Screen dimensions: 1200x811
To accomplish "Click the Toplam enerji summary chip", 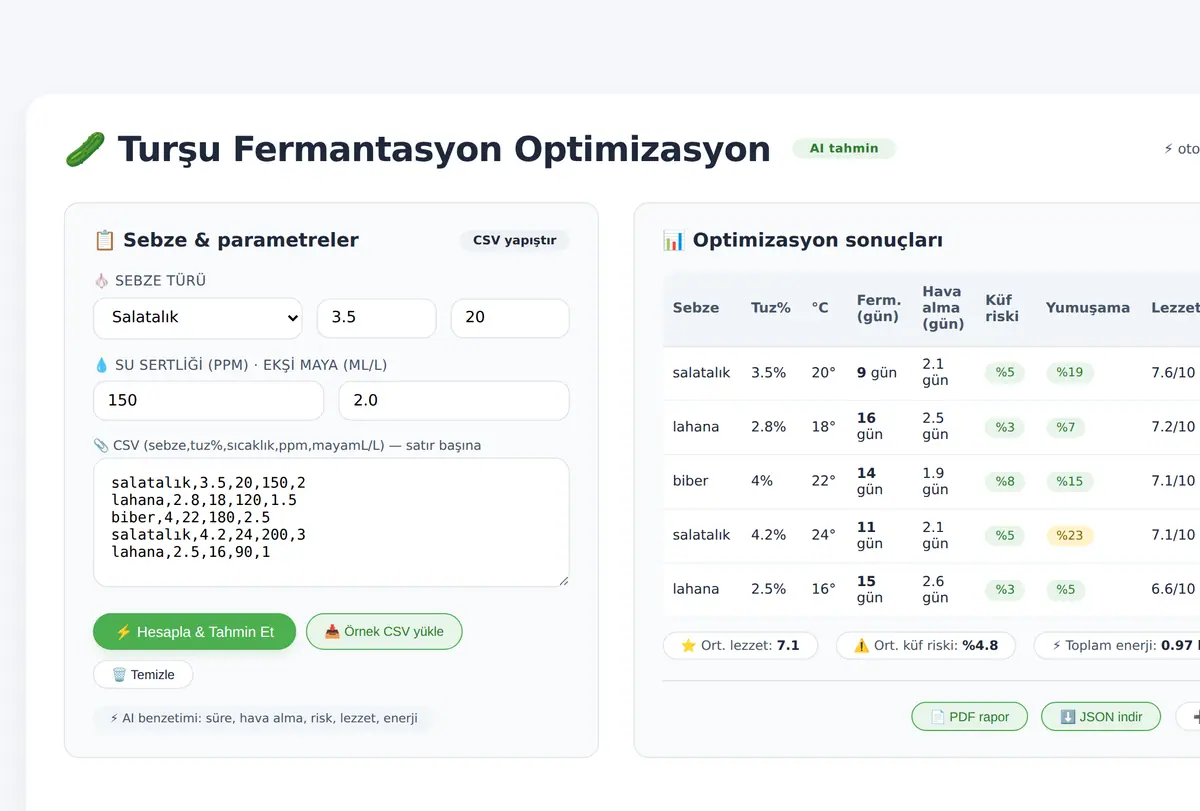I will [x=1117, y=646].
